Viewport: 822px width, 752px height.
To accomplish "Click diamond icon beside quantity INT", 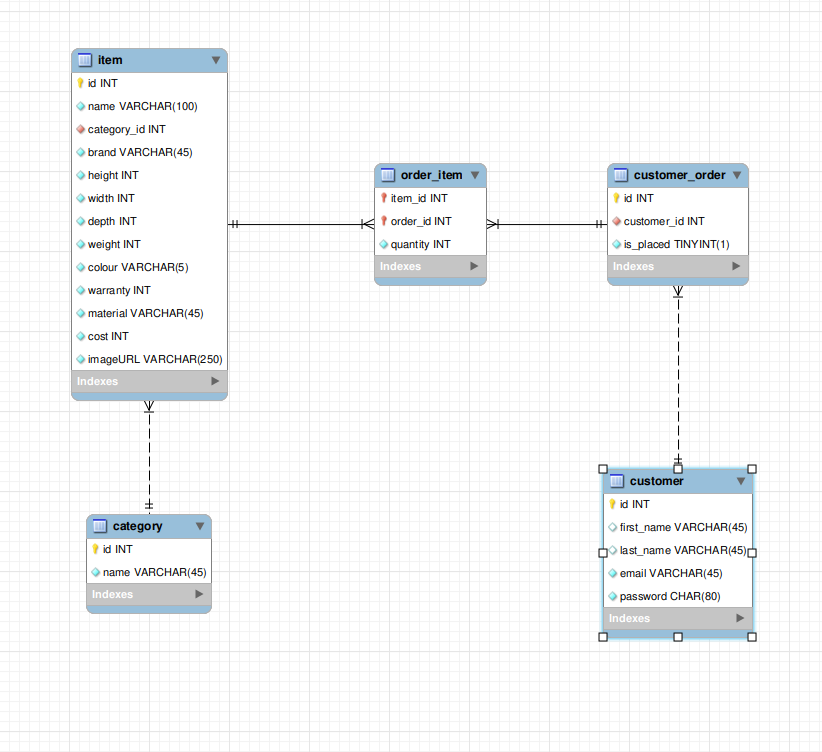I will point(383,244).
